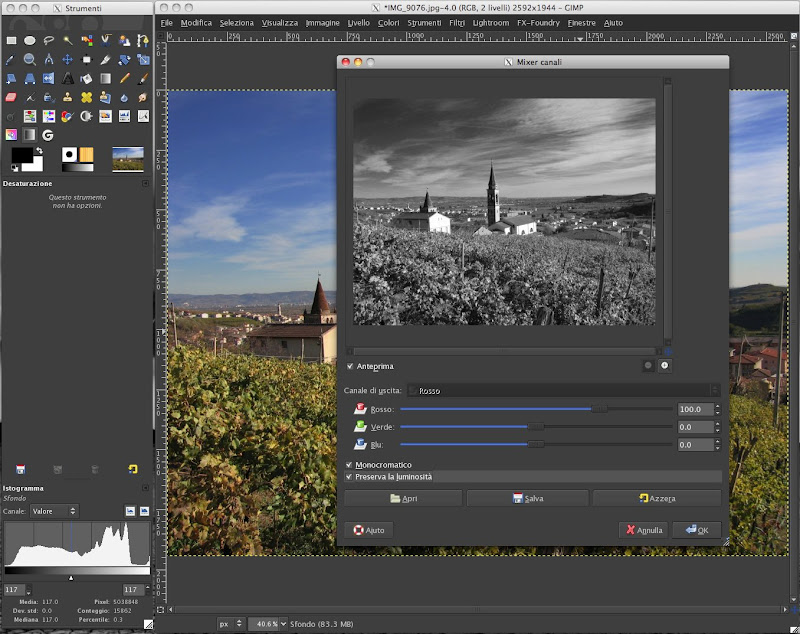Disable Preserva la luminosità option
Image resolution: width=800 pixels, height=634 pixels.
point(350,477)
